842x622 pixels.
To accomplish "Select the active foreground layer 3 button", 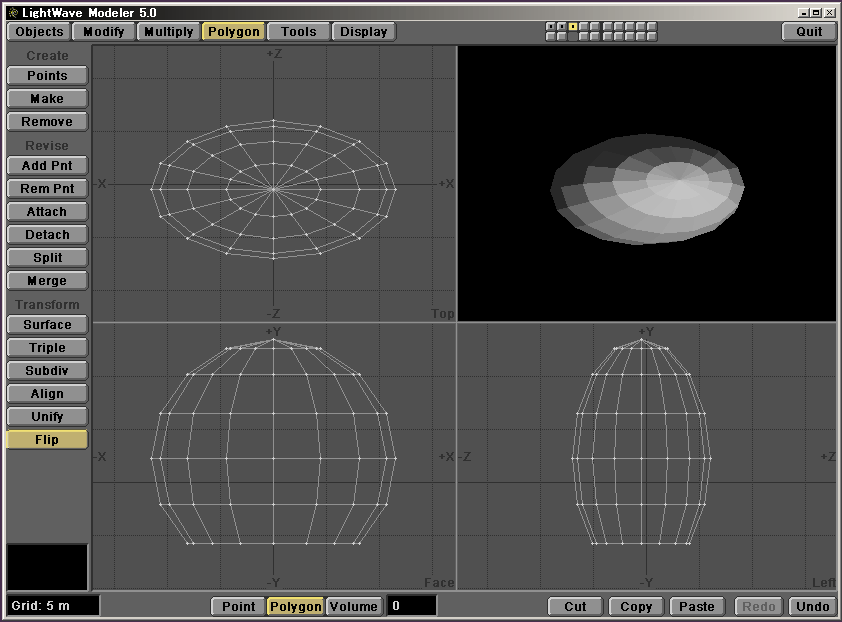I will coord(573,26).
